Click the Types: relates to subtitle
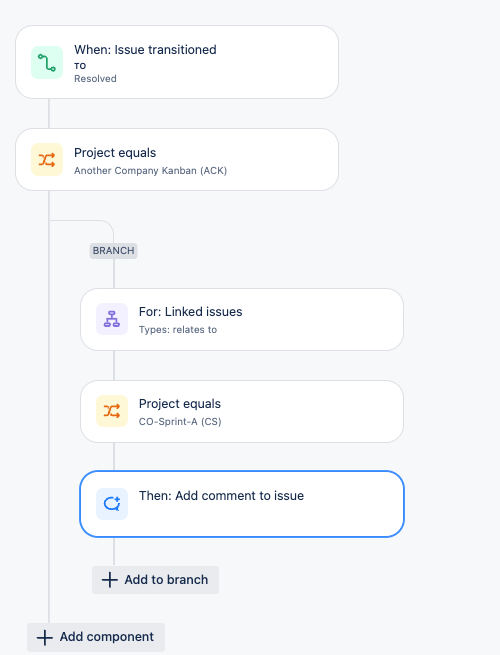The image size is (500, 655). point(178,330)
